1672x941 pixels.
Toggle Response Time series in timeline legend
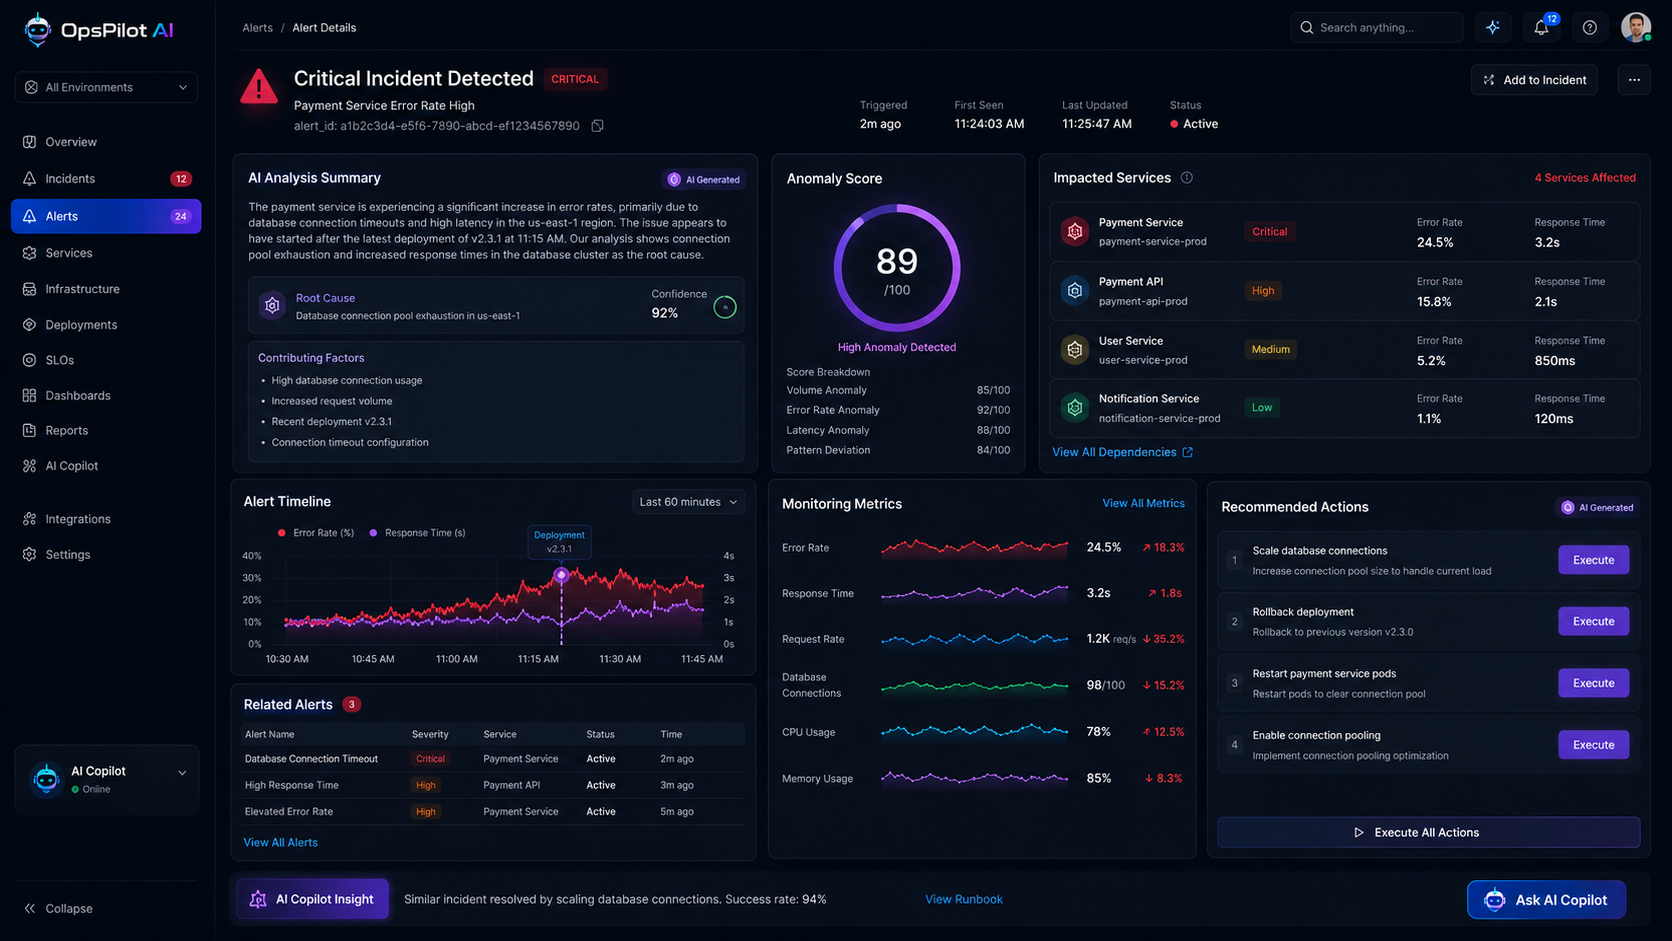(417, 533)
